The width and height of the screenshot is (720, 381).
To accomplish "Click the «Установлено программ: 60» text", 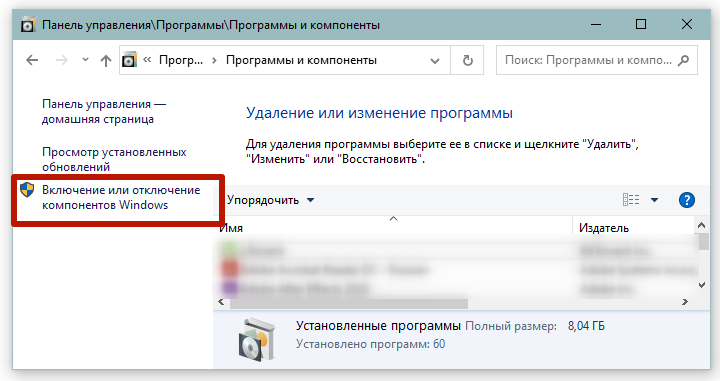I will tap(370, 344).
